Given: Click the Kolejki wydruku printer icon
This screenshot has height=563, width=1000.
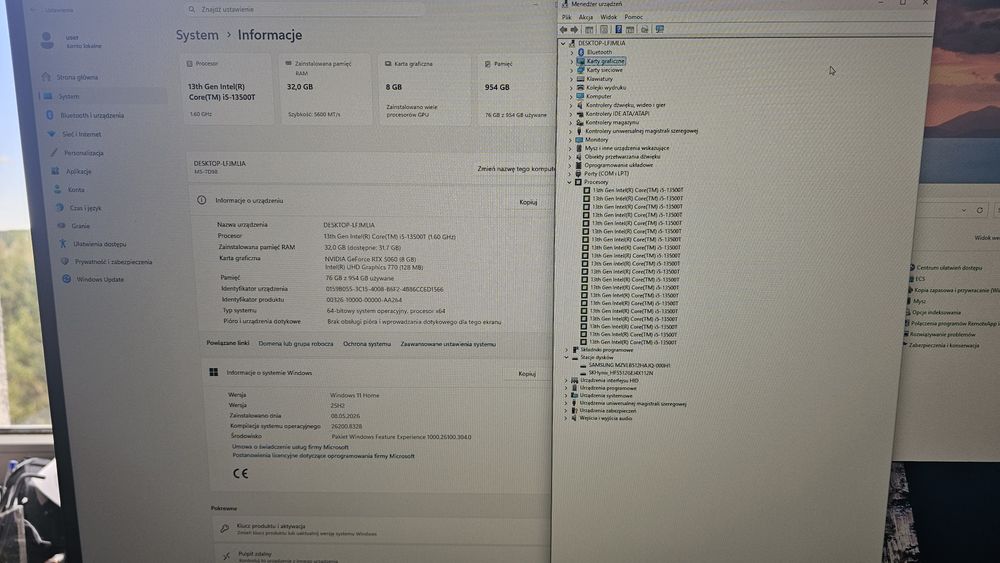Looking at the screenshot, I should pos(580,87).
